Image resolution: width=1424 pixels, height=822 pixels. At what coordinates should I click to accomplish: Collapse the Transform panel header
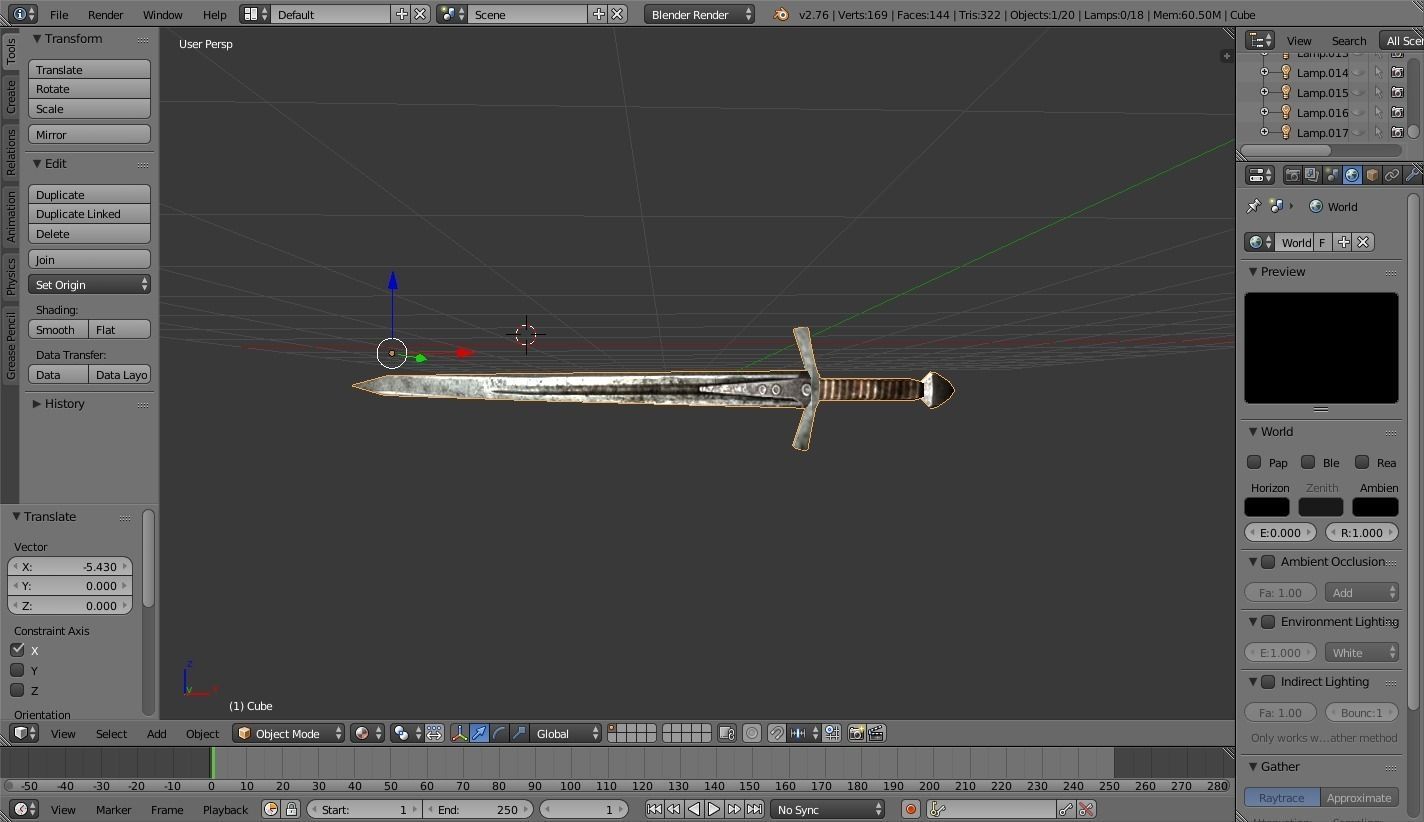pos(70,38)
